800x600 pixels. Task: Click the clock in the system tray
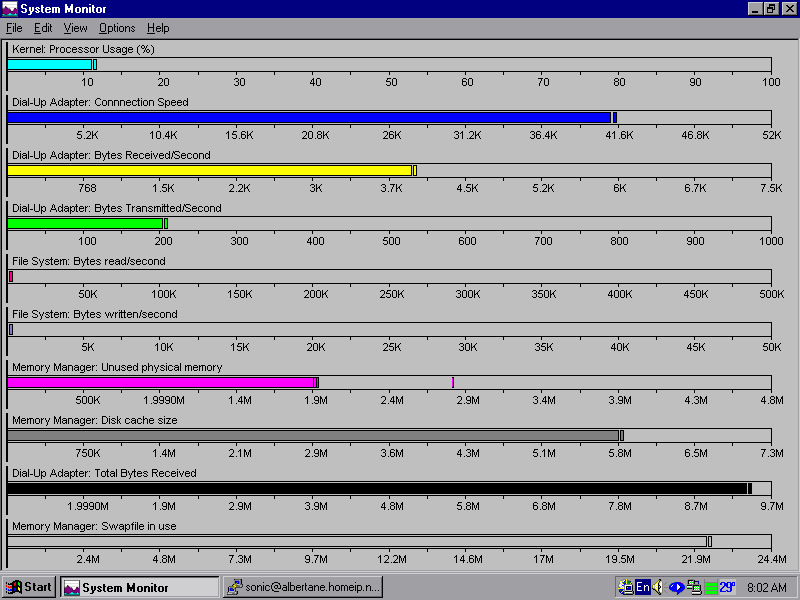pyautogui.click(x=769, y=587)
